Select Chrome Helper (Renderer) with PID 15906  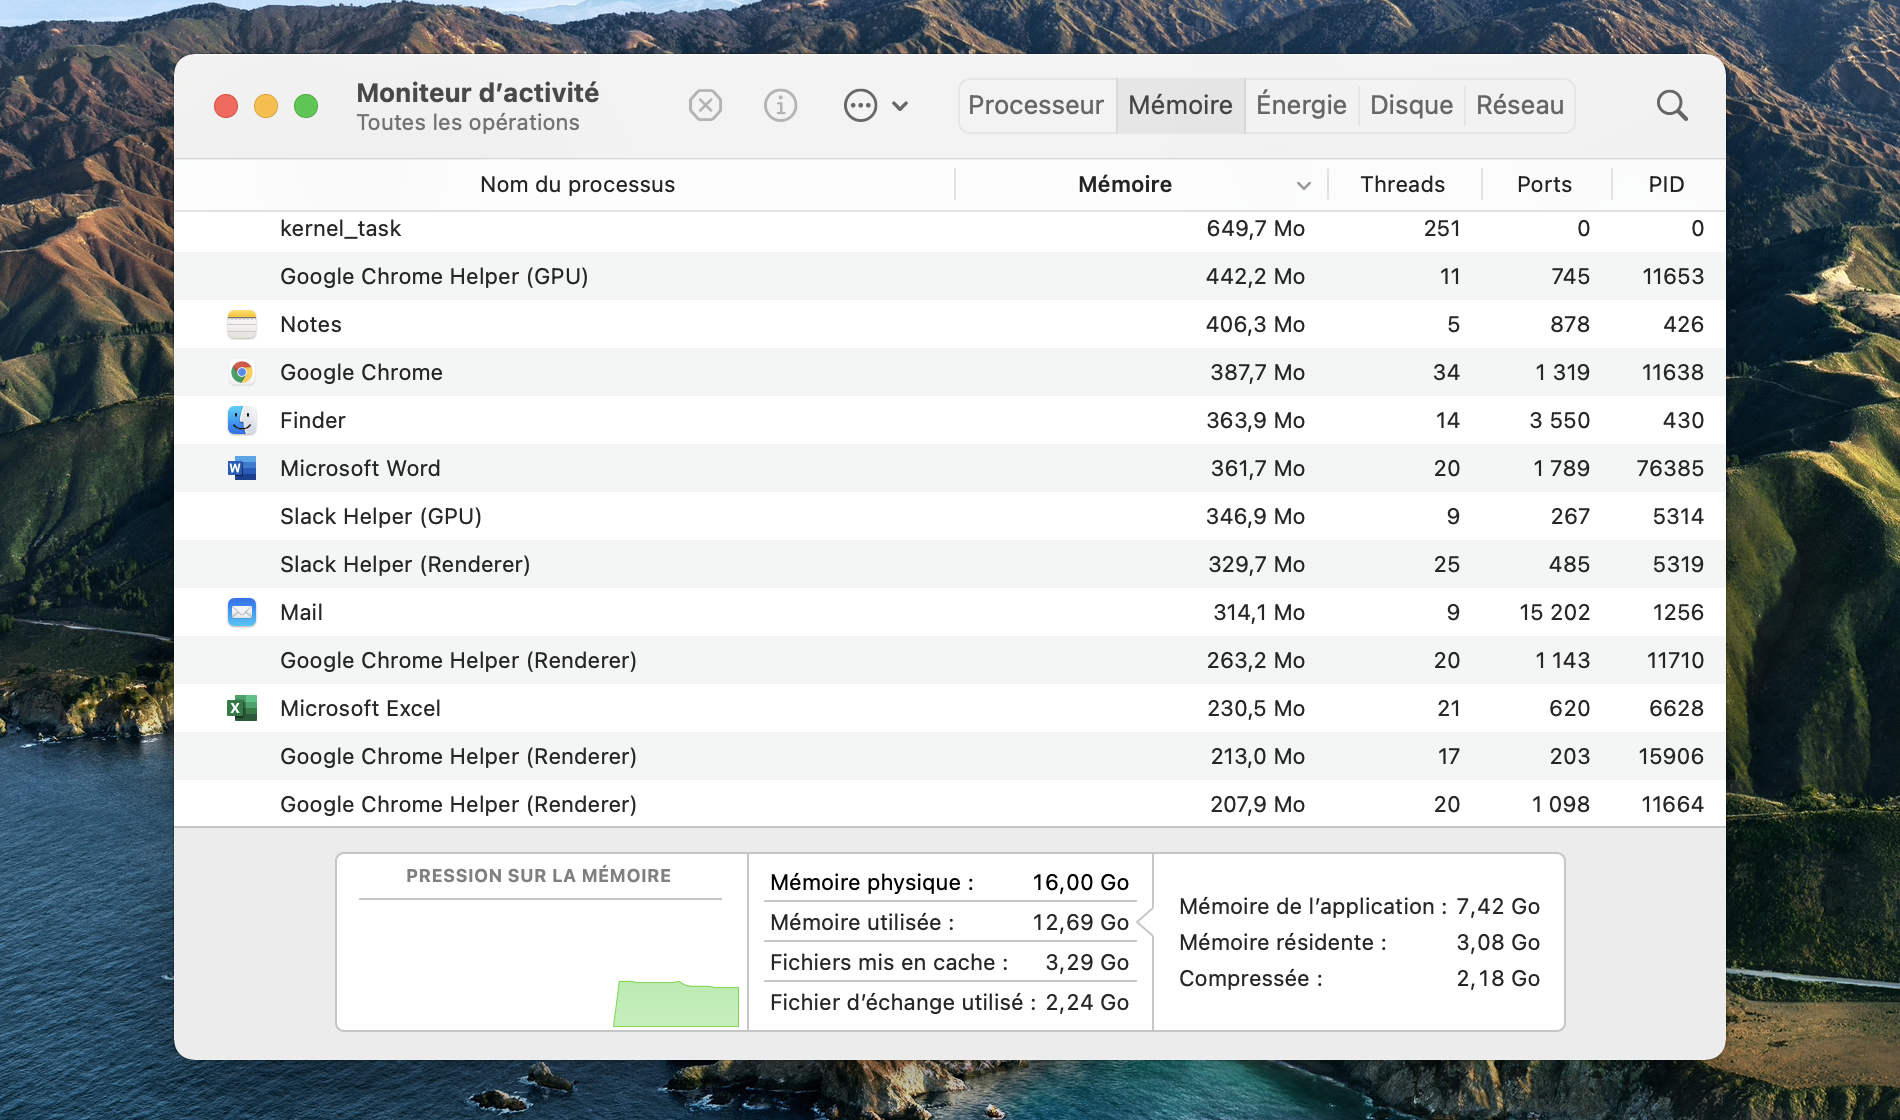pyautogui.click(x=950, y=756)
